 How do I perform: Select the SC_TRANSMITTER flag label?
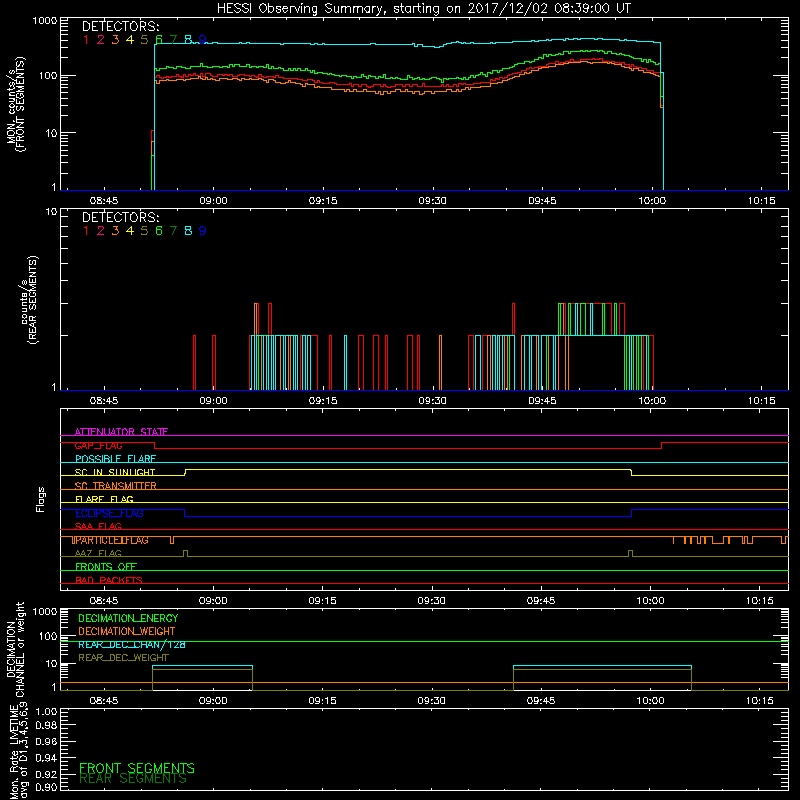[x=116, y=486]
